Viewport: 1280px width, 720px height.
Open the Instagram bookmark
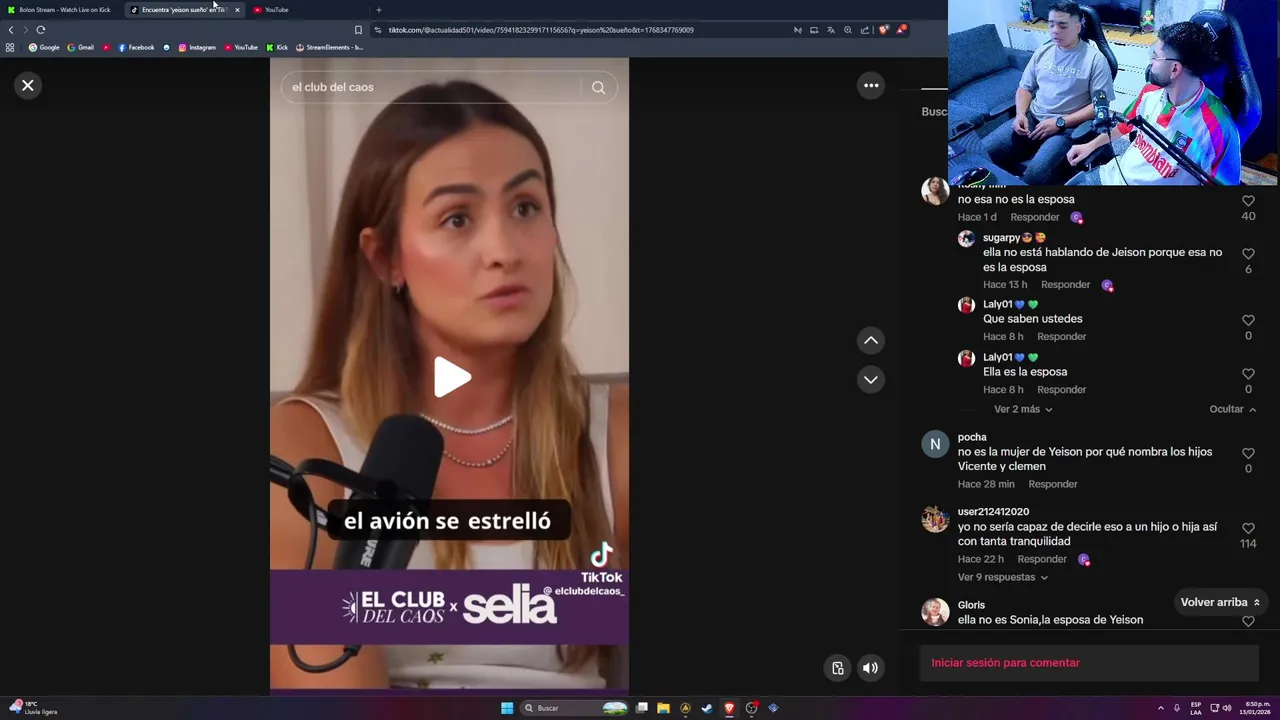coord(197,47)
